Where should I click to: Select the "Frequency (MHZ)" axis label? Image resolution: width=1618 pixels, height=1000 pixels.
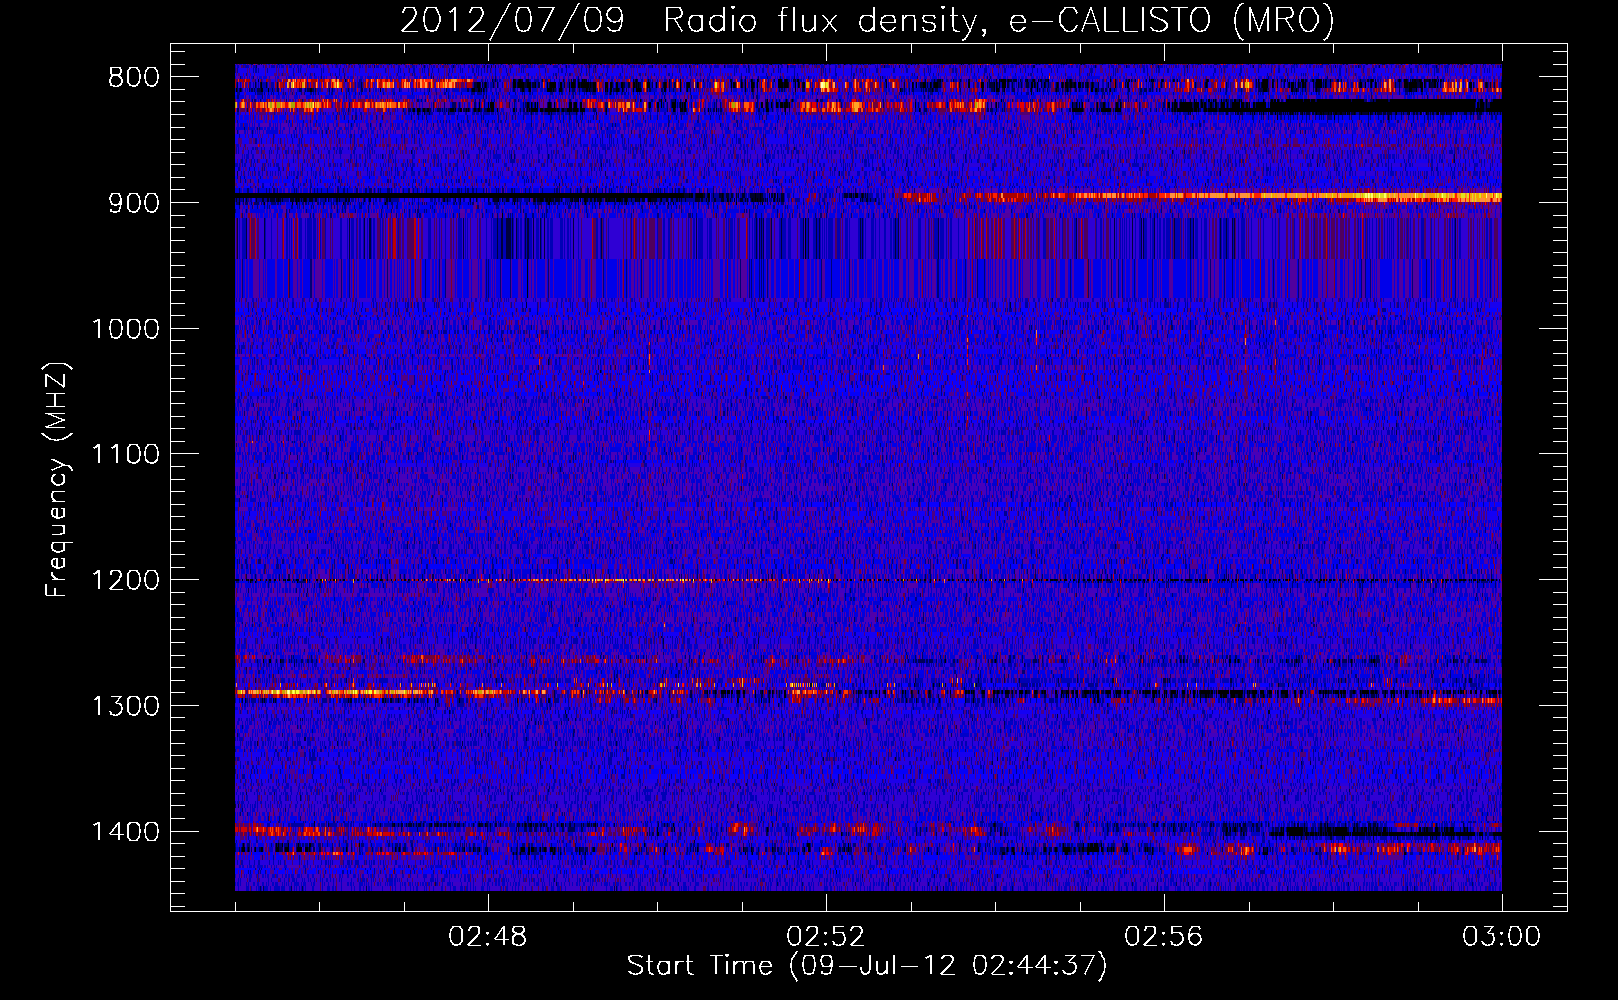click(58, 480)
